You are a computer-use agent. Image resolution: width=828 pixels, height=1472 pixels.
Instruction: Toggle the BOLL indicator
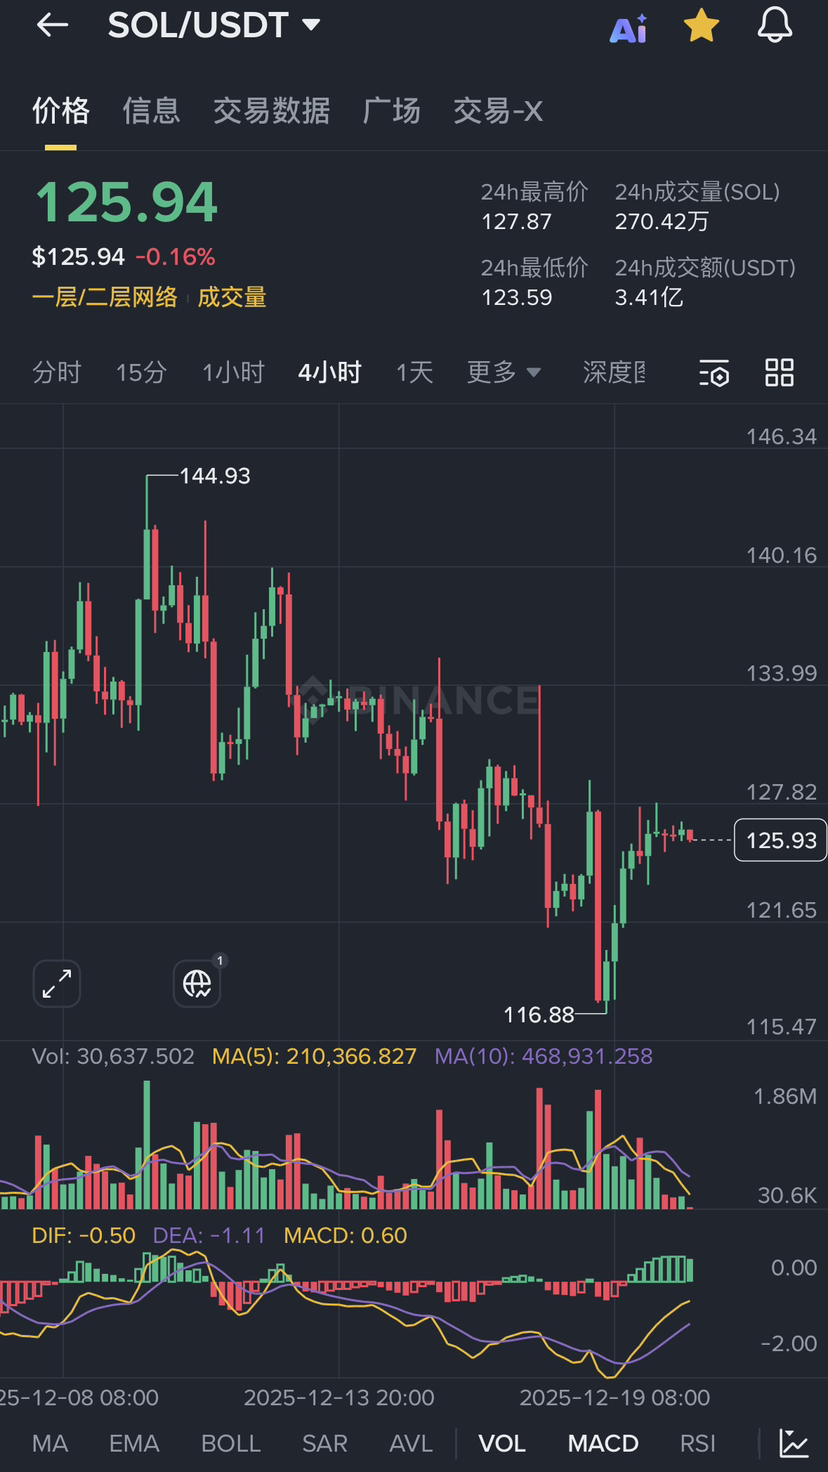pos(231,1443)
